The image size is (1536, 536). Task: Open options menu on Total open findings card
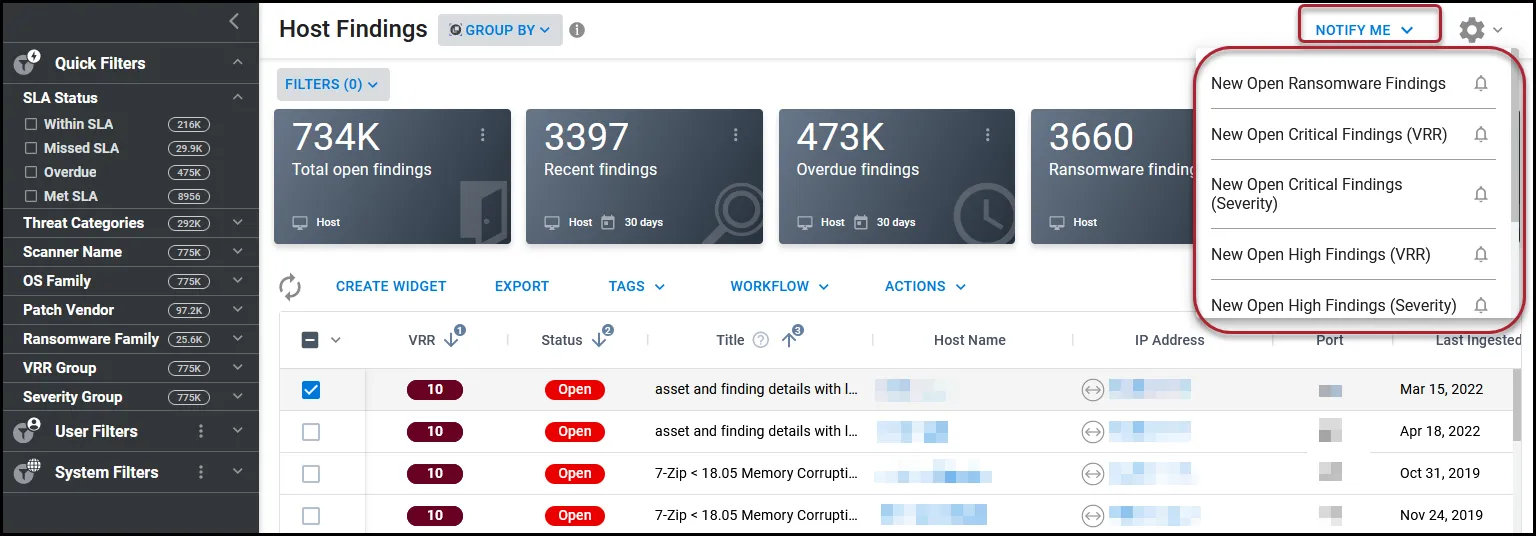[x=483, y=135]
